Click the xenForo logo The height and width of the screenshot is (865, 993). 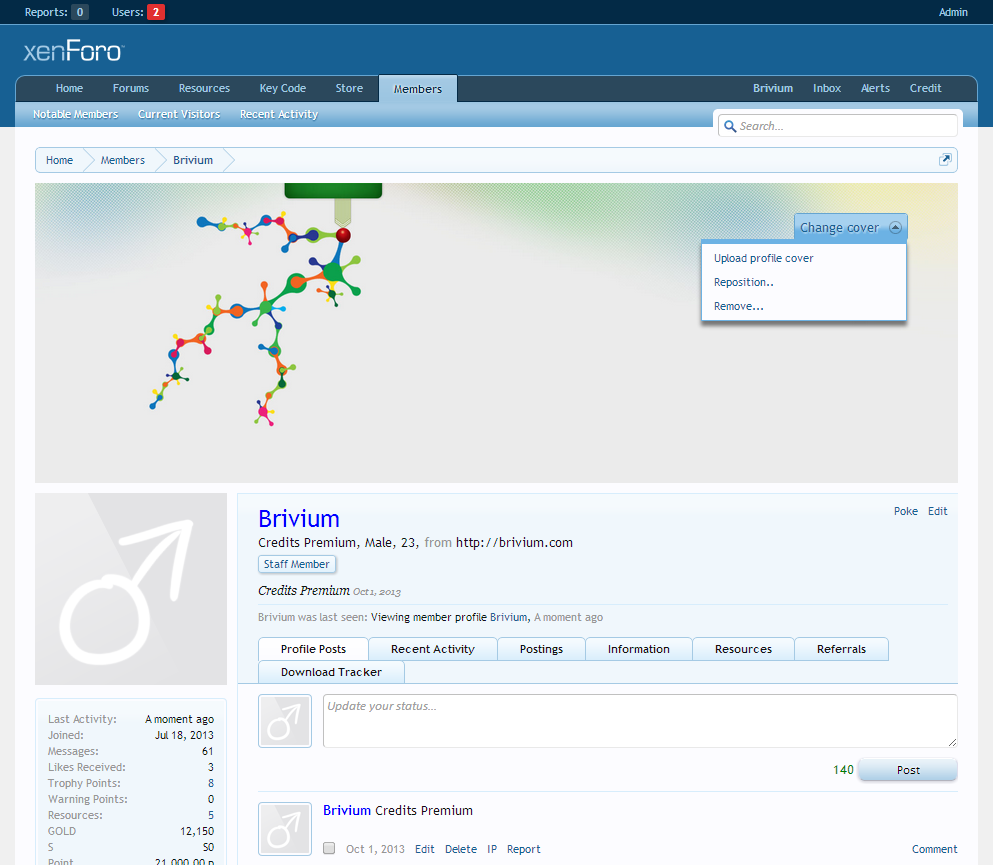[73, 51]
